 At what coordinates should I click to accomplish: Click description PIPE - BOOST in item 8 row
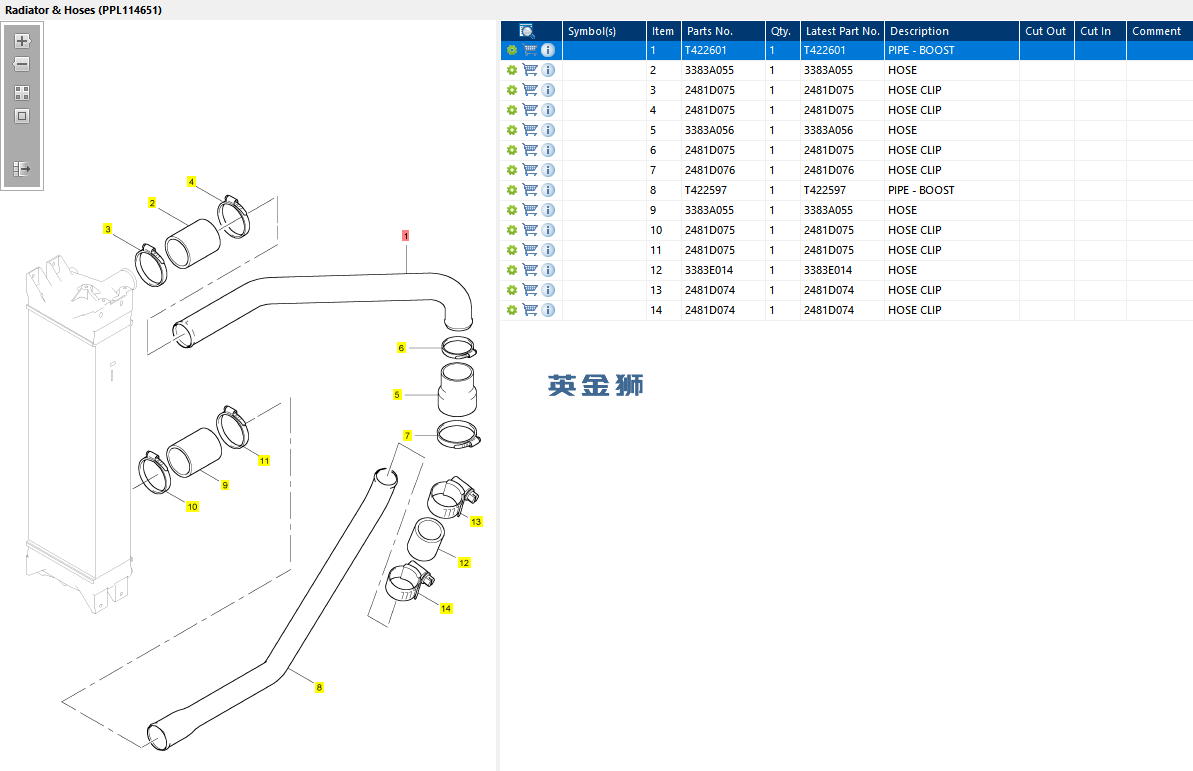[921, 190]
